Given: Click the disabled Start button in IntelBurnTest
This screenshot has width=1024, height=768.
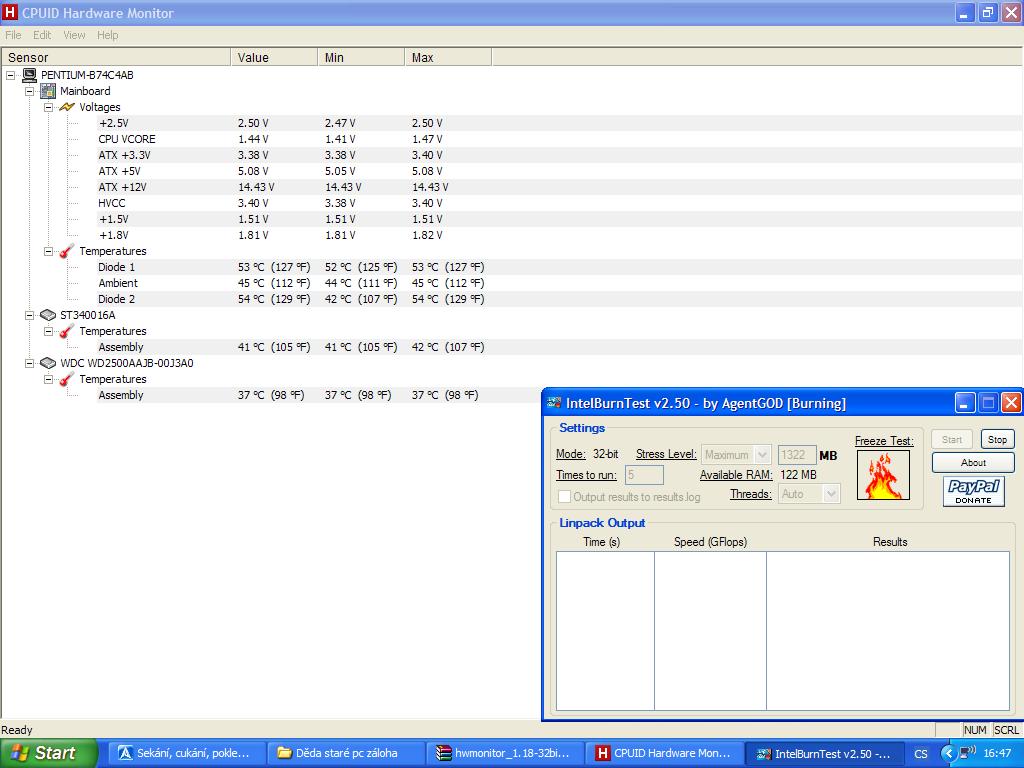Looking at the screenshot, I should pos(952,440).
